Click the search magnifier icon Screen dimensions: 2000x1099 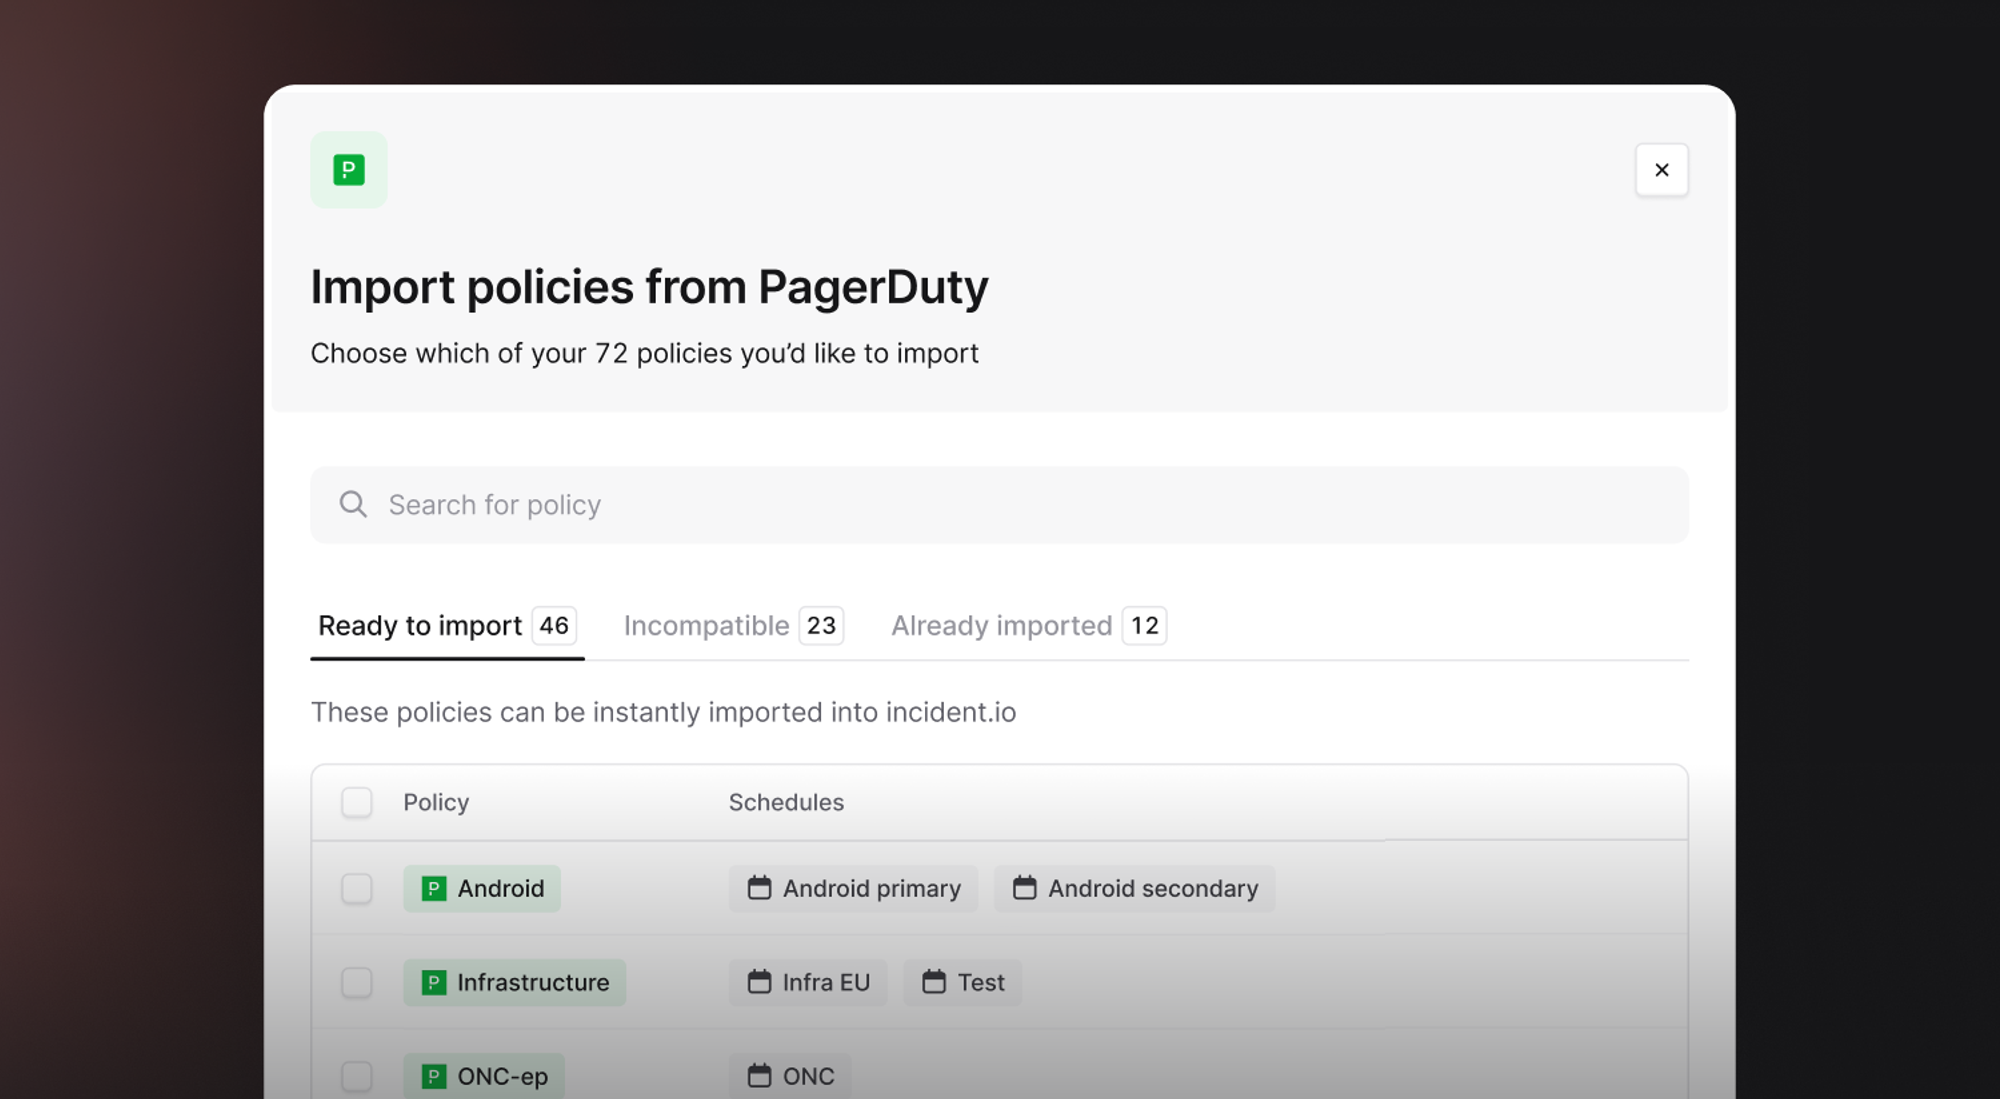coord(353,504)
